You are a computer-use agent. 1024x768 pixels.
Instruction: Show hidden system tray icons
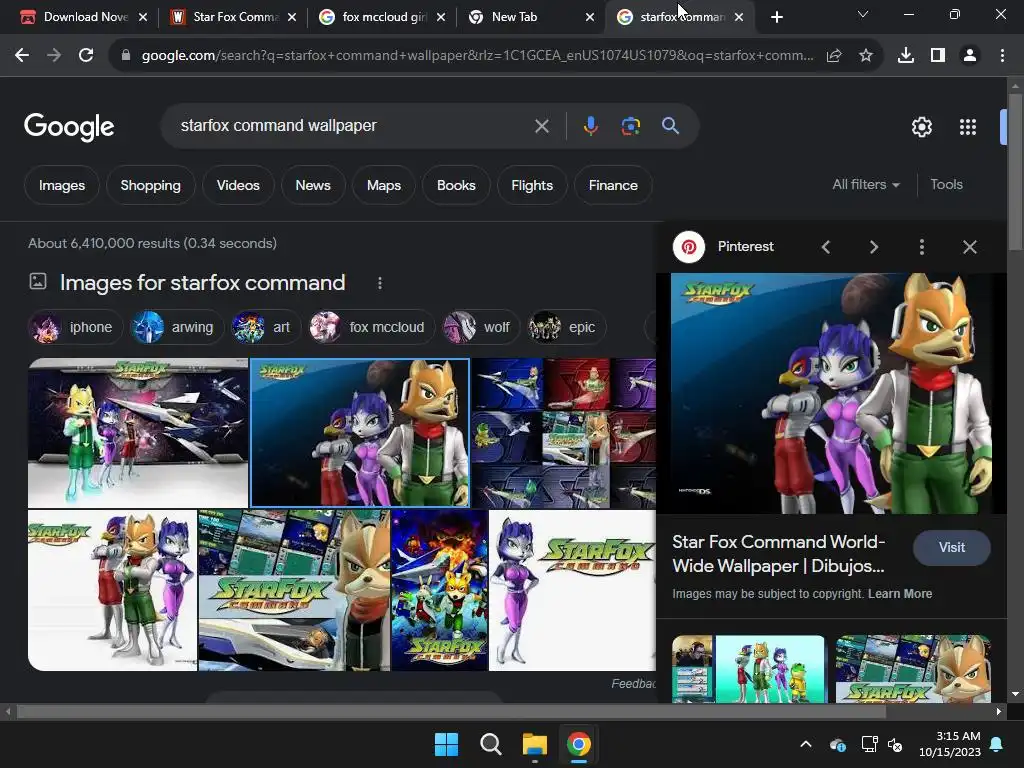(806, 744)
